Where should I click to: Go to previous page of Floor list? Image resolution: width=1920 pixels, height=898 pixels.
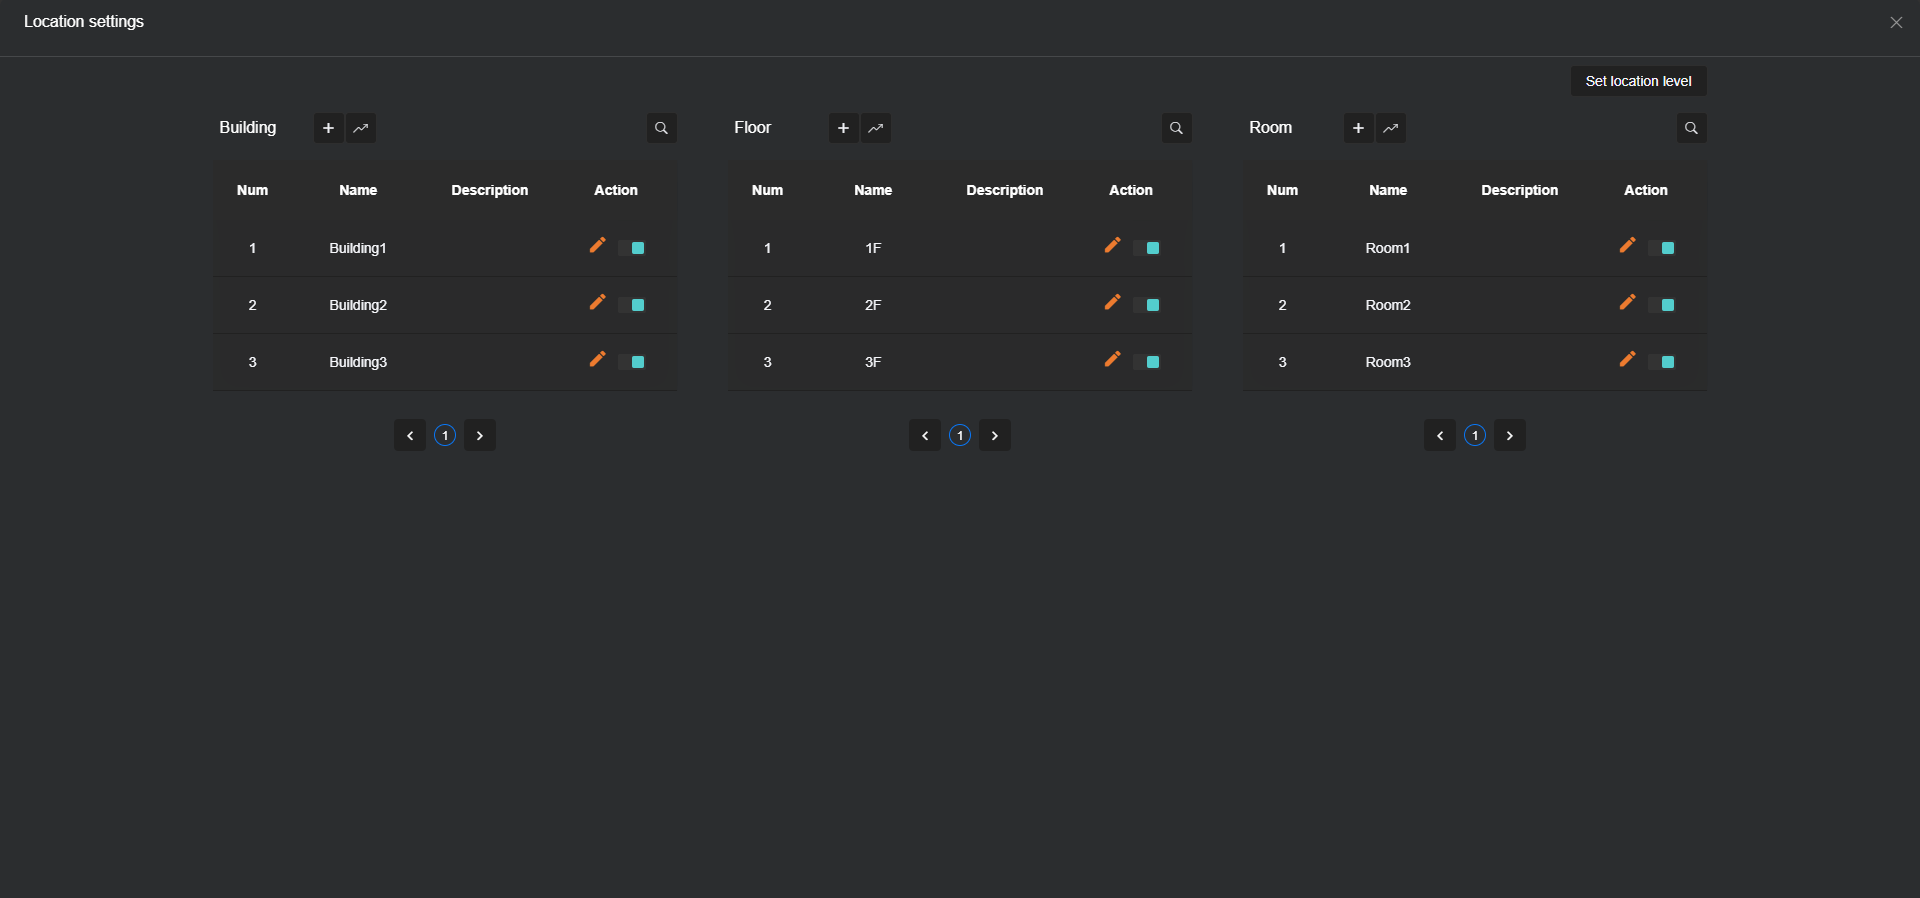coord(925,435)
